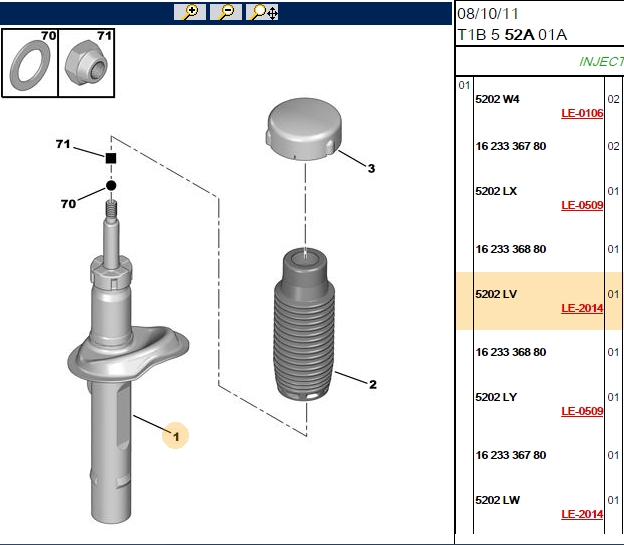Select 16 233 367 80 below 5202 W4

(511, 146)
